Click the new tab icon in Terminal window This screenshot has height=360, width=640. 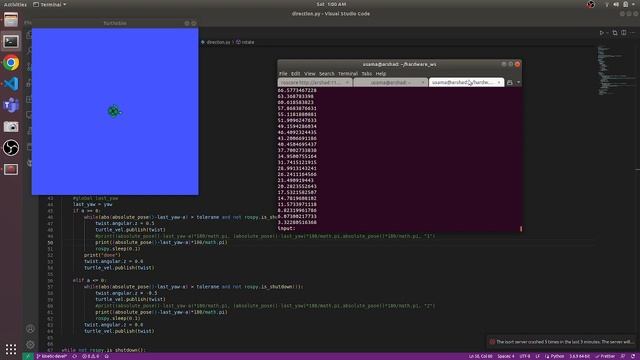point(510,82)
